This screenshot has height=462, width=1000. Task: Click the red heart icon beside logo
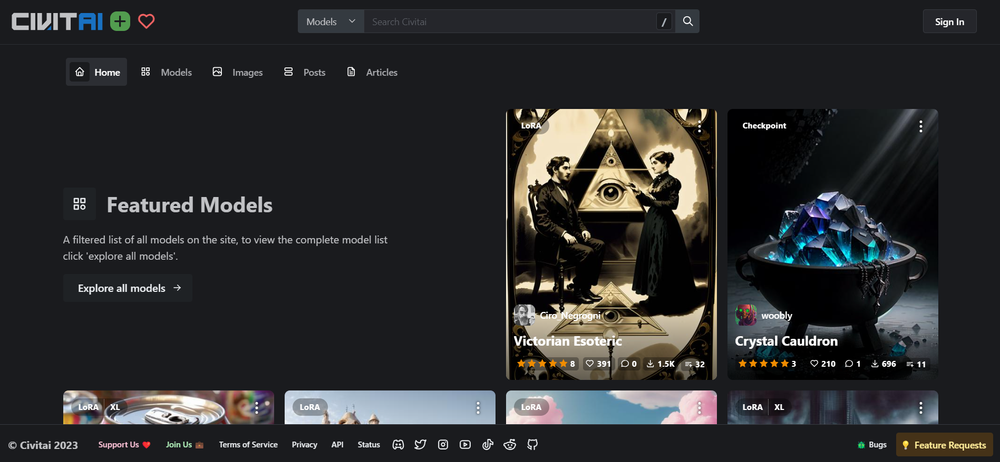click(146, 21)
